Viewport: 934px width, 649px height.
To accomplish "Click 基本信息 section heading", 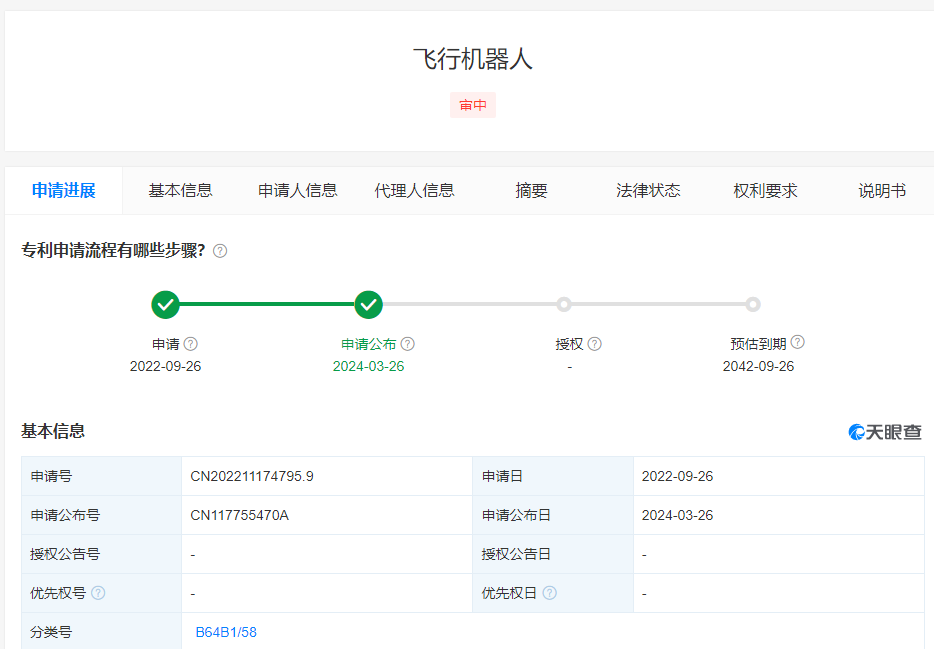I will 53,431.
